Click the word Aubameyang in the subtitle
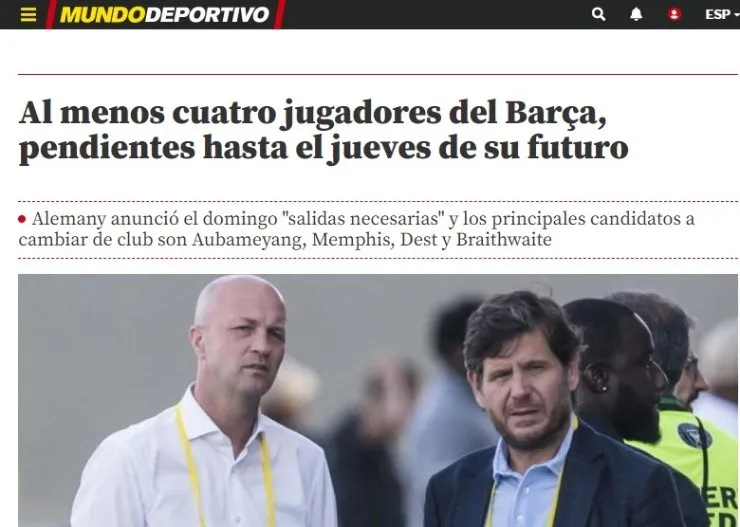 (249, 240)
